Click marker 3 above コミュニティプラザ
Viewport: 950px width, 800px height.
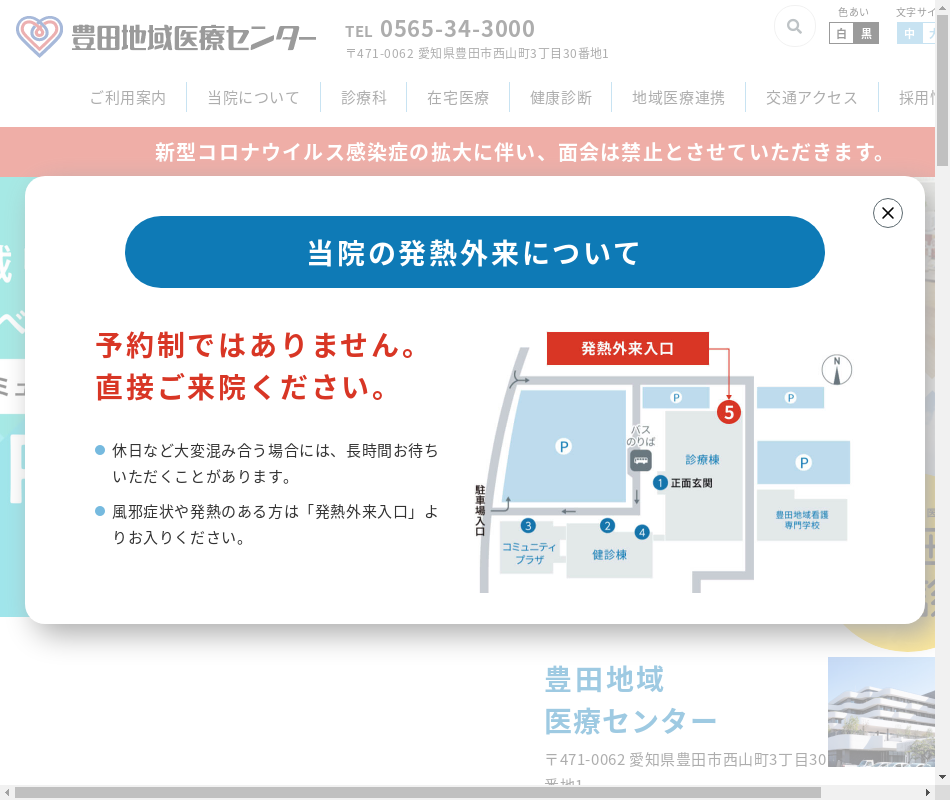(528, 525)
